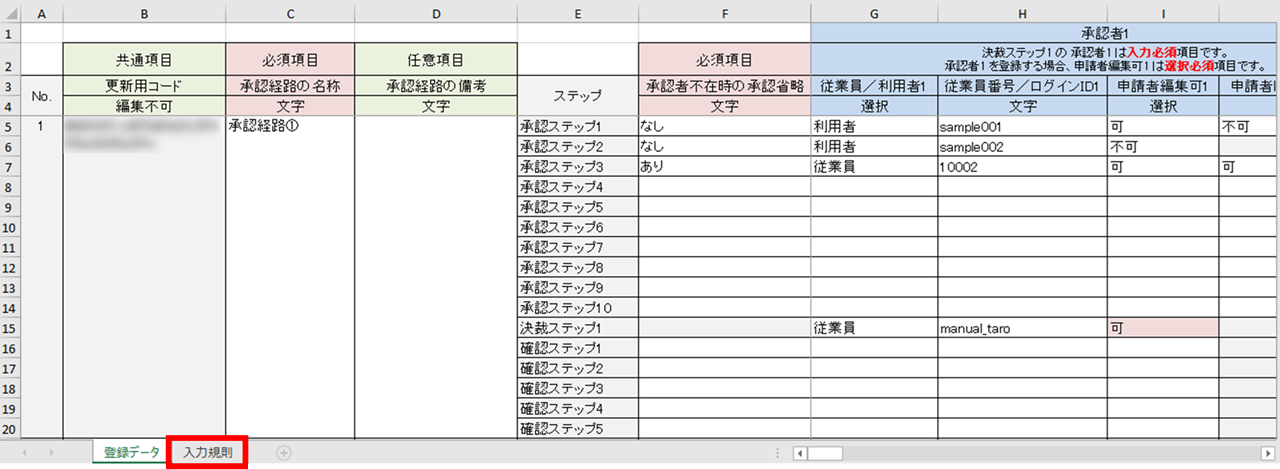The image size is (1280, 469).
Task: Click 不可 cell in row 6
Action: click(1163, 147)
